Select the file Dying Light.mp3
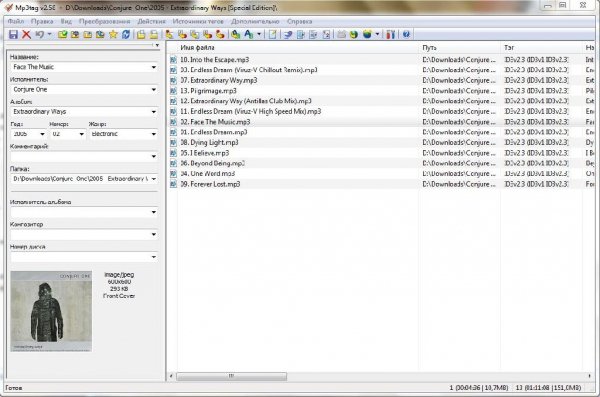 click(x=209, y=142)
